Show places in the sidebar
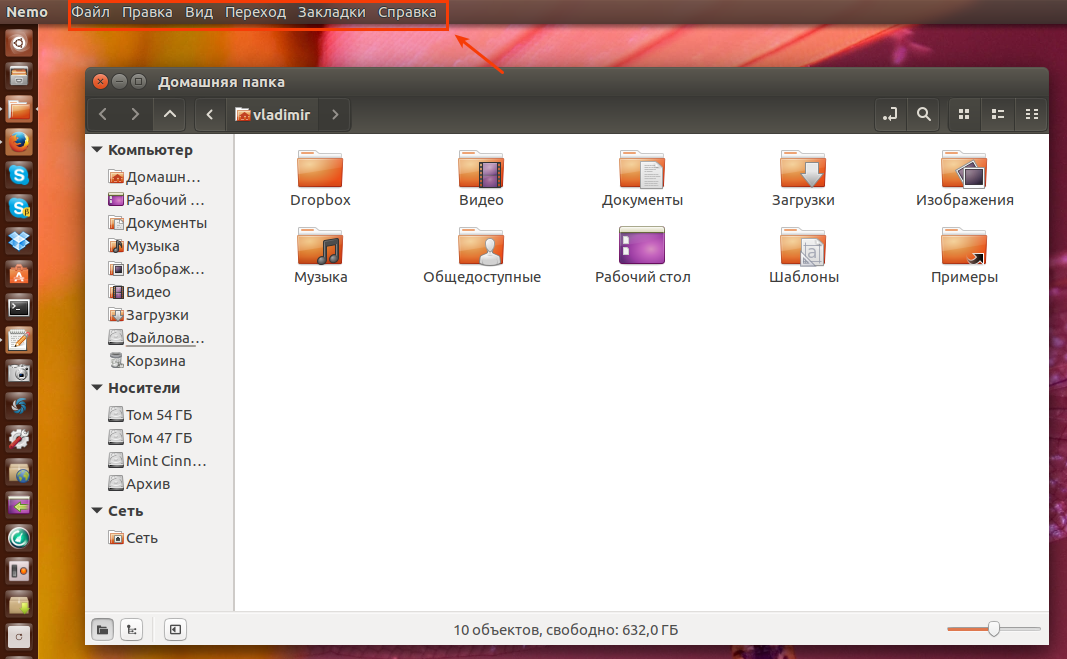 103,630
